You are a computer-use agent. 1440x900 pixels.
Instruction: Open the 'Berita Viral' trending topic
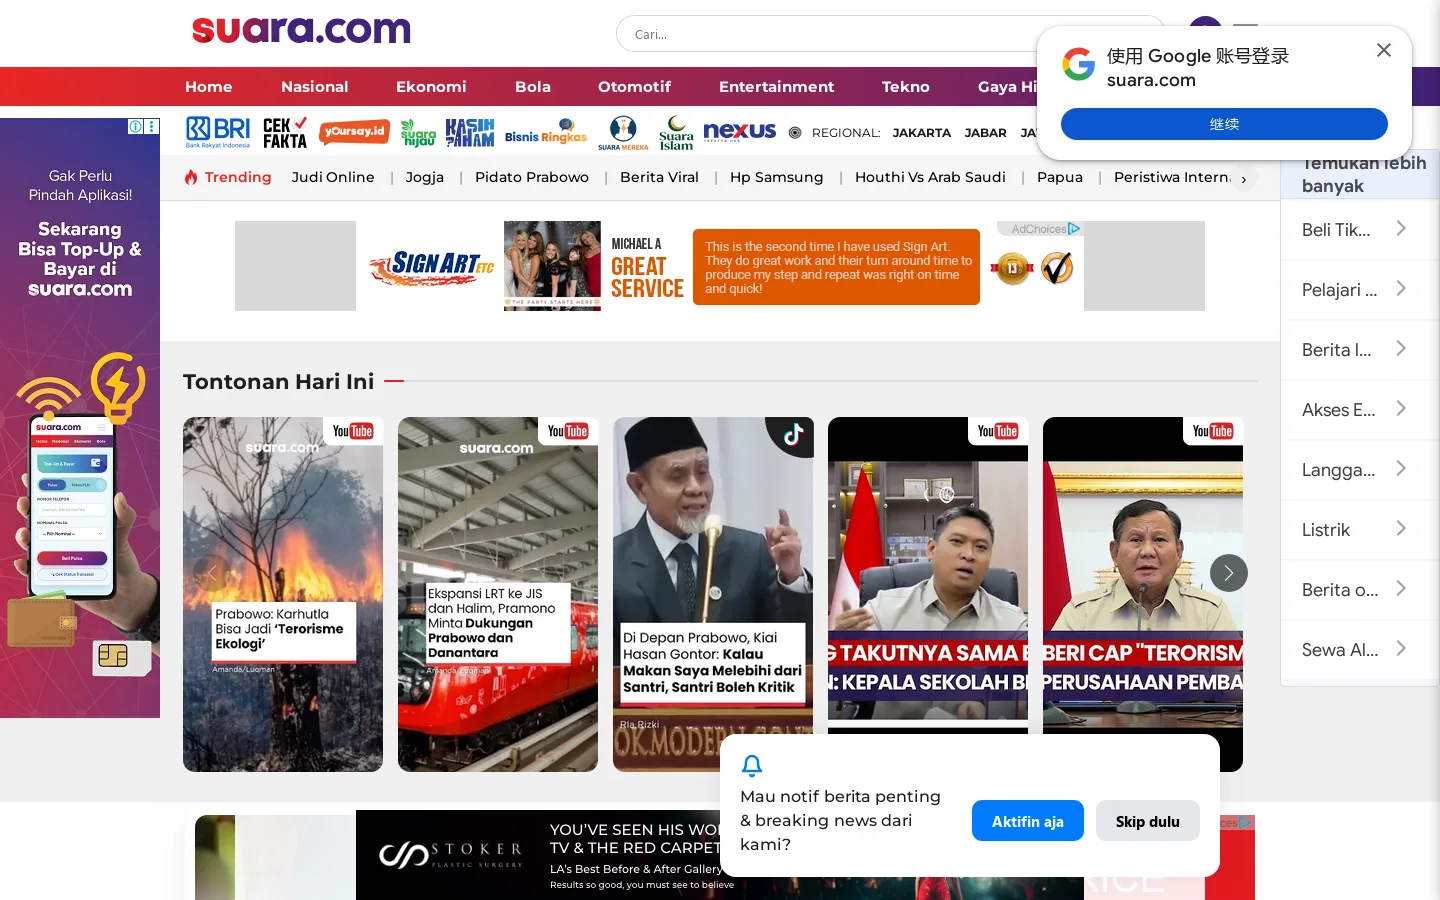click(659, 177)
